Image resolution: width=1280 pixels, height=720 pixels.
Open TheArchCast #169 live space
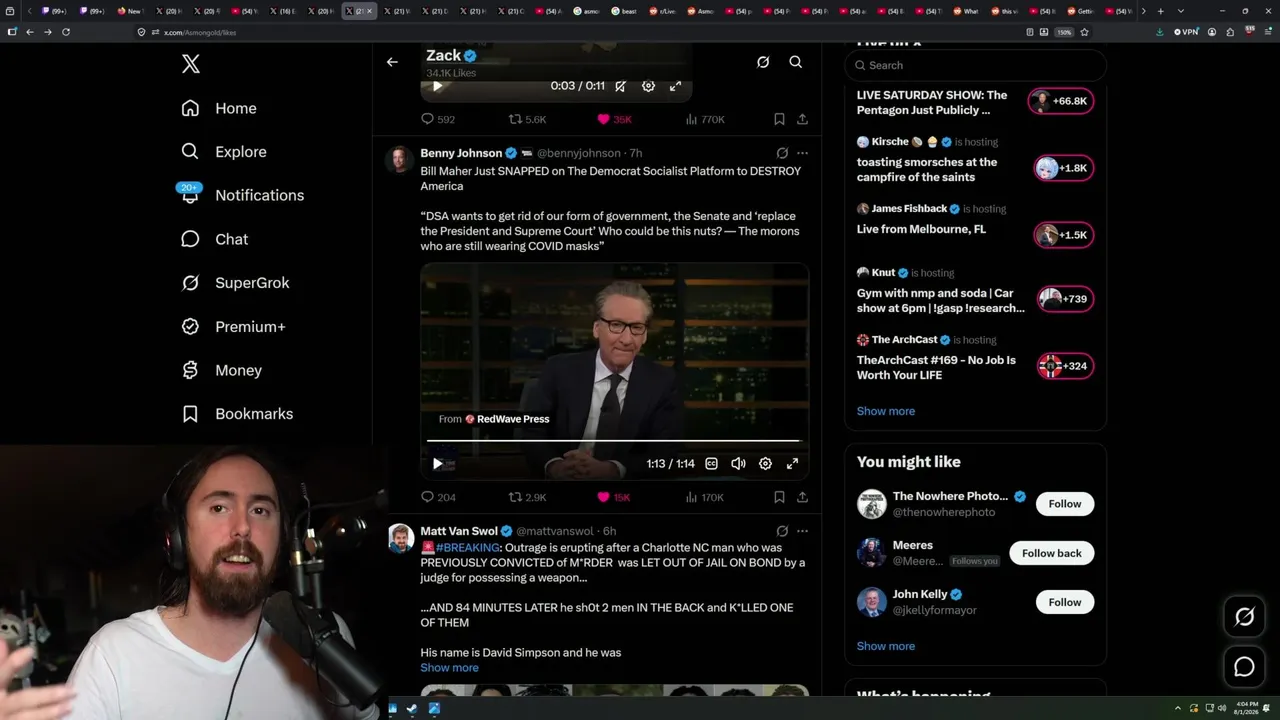[x=936, y=367]
